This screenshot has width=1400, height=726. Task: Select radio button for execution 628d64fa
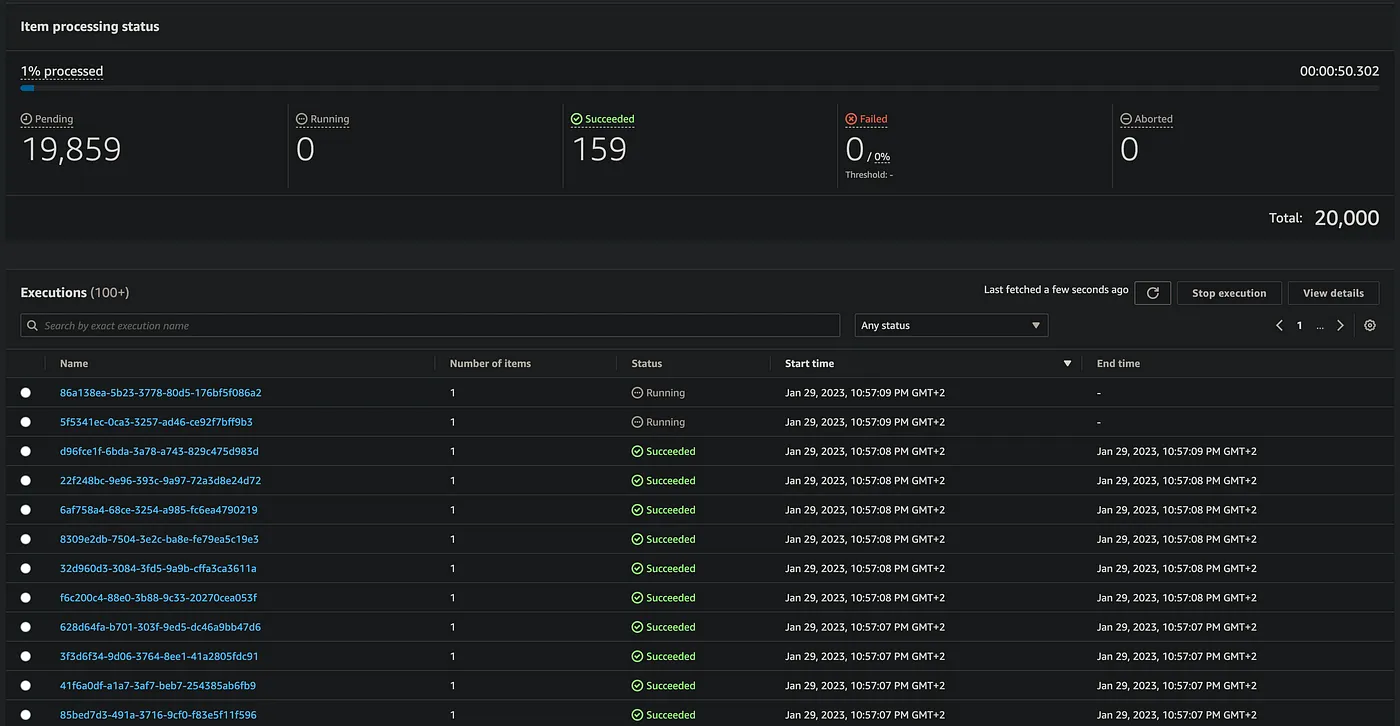pos(26,628)
